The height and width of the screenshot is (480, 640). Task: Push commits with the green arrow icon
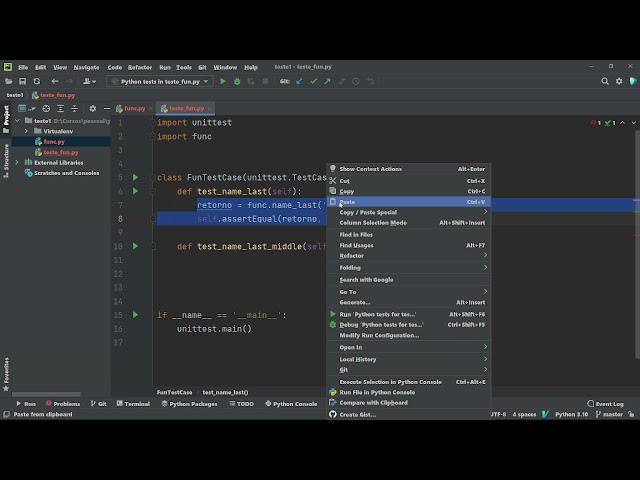coord(327,82)
